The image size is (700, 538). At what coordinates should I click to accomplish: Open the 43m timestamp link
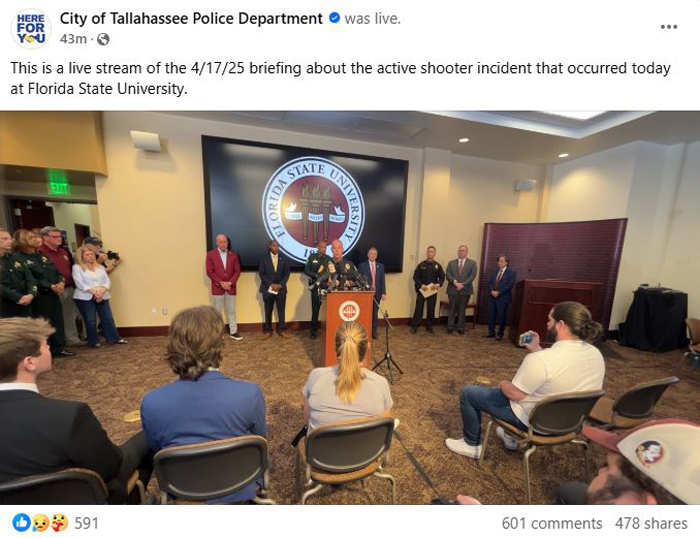[73, 39]
